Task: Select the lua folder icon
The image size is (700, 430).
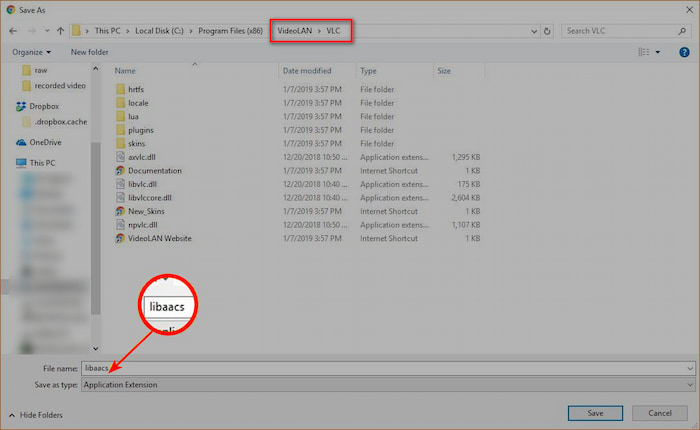Action: point(120,117)
